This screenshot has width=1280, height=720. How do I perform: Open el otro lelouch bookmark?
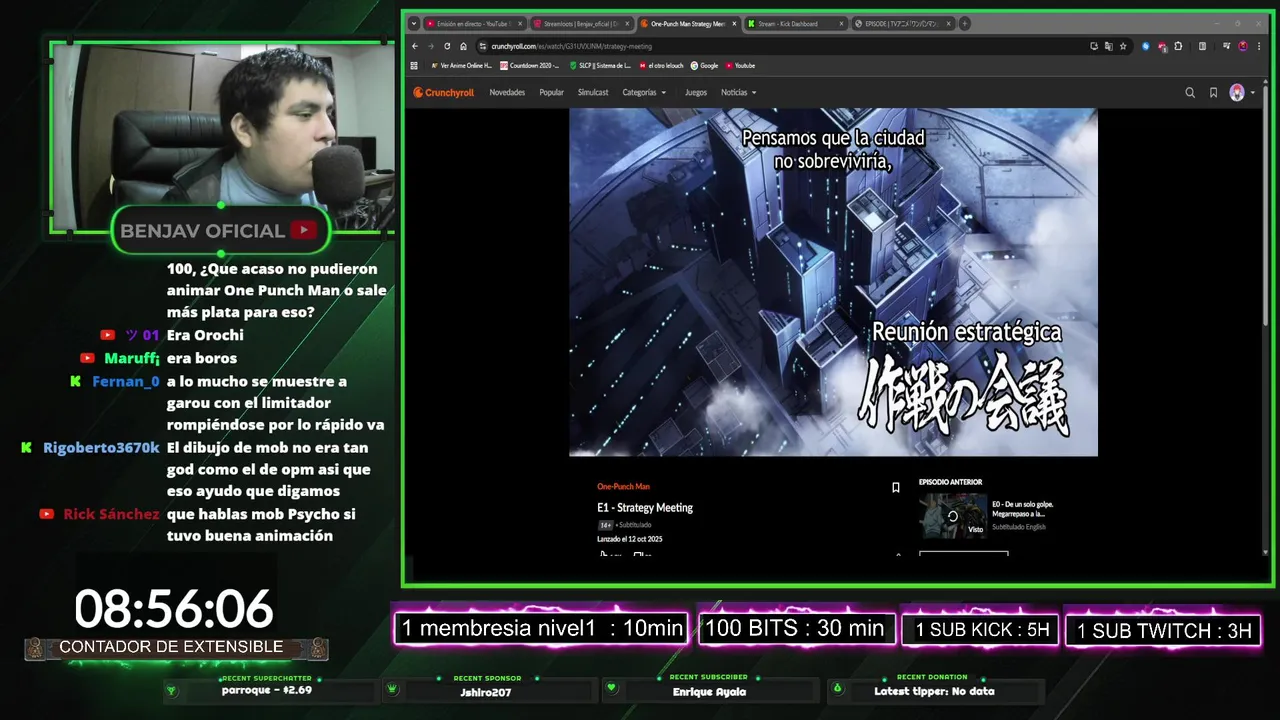662,66
